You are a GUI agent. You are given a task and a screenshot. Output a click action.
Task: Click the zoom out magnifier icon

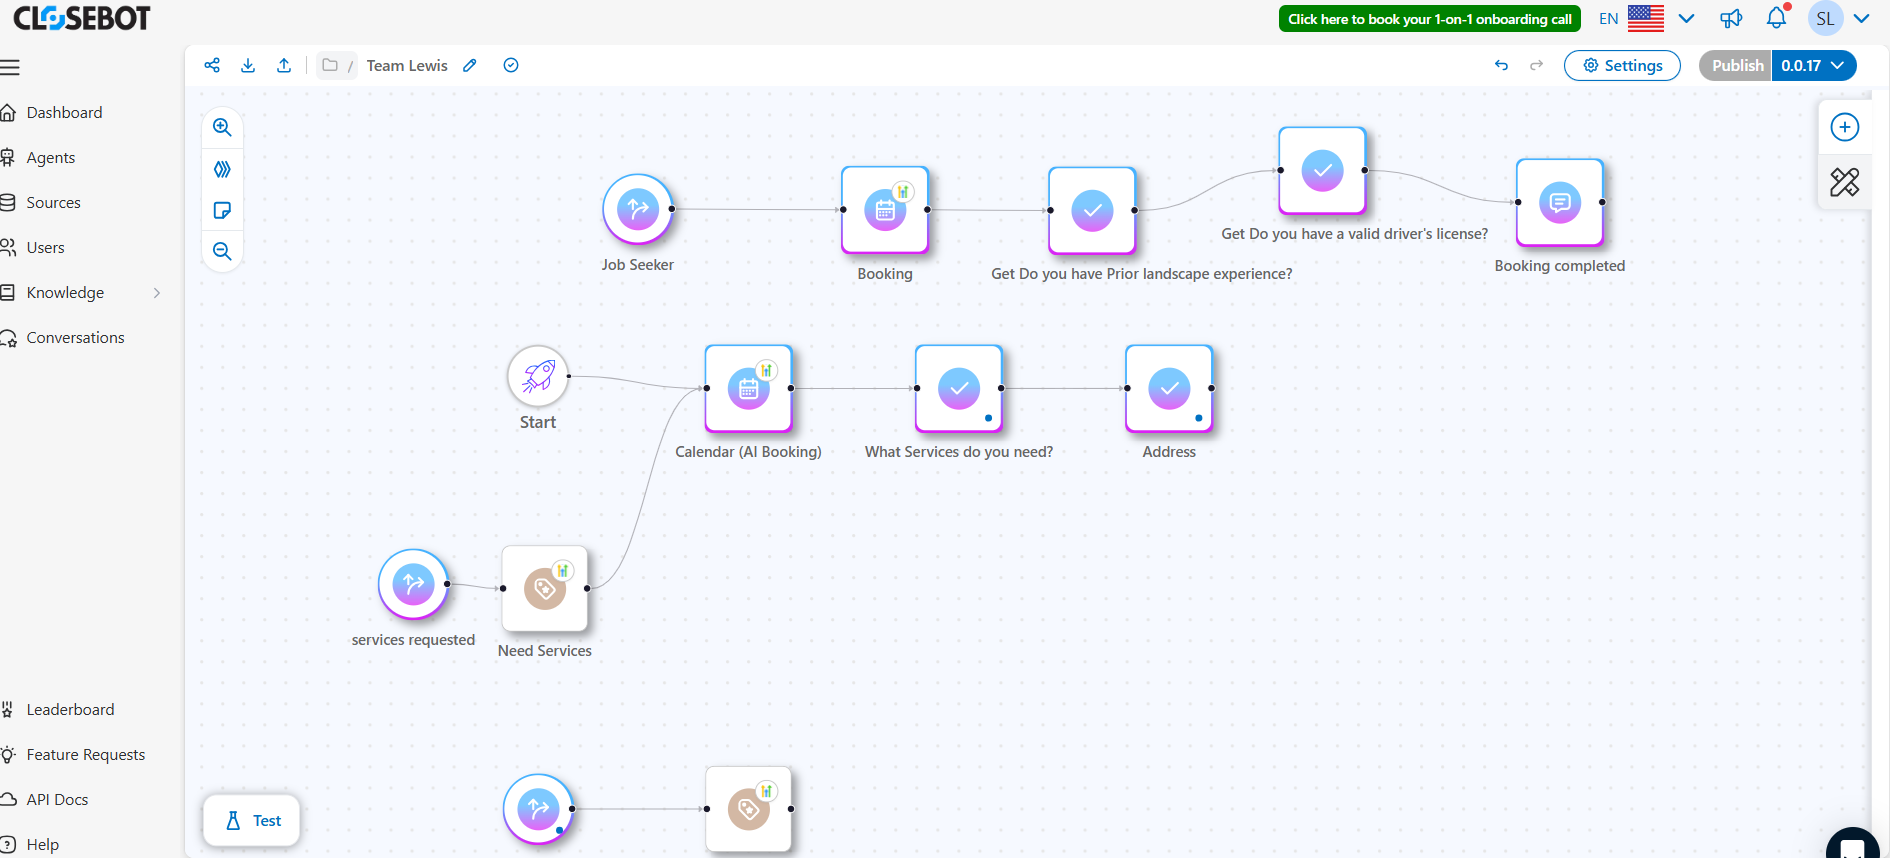point(222,251)
